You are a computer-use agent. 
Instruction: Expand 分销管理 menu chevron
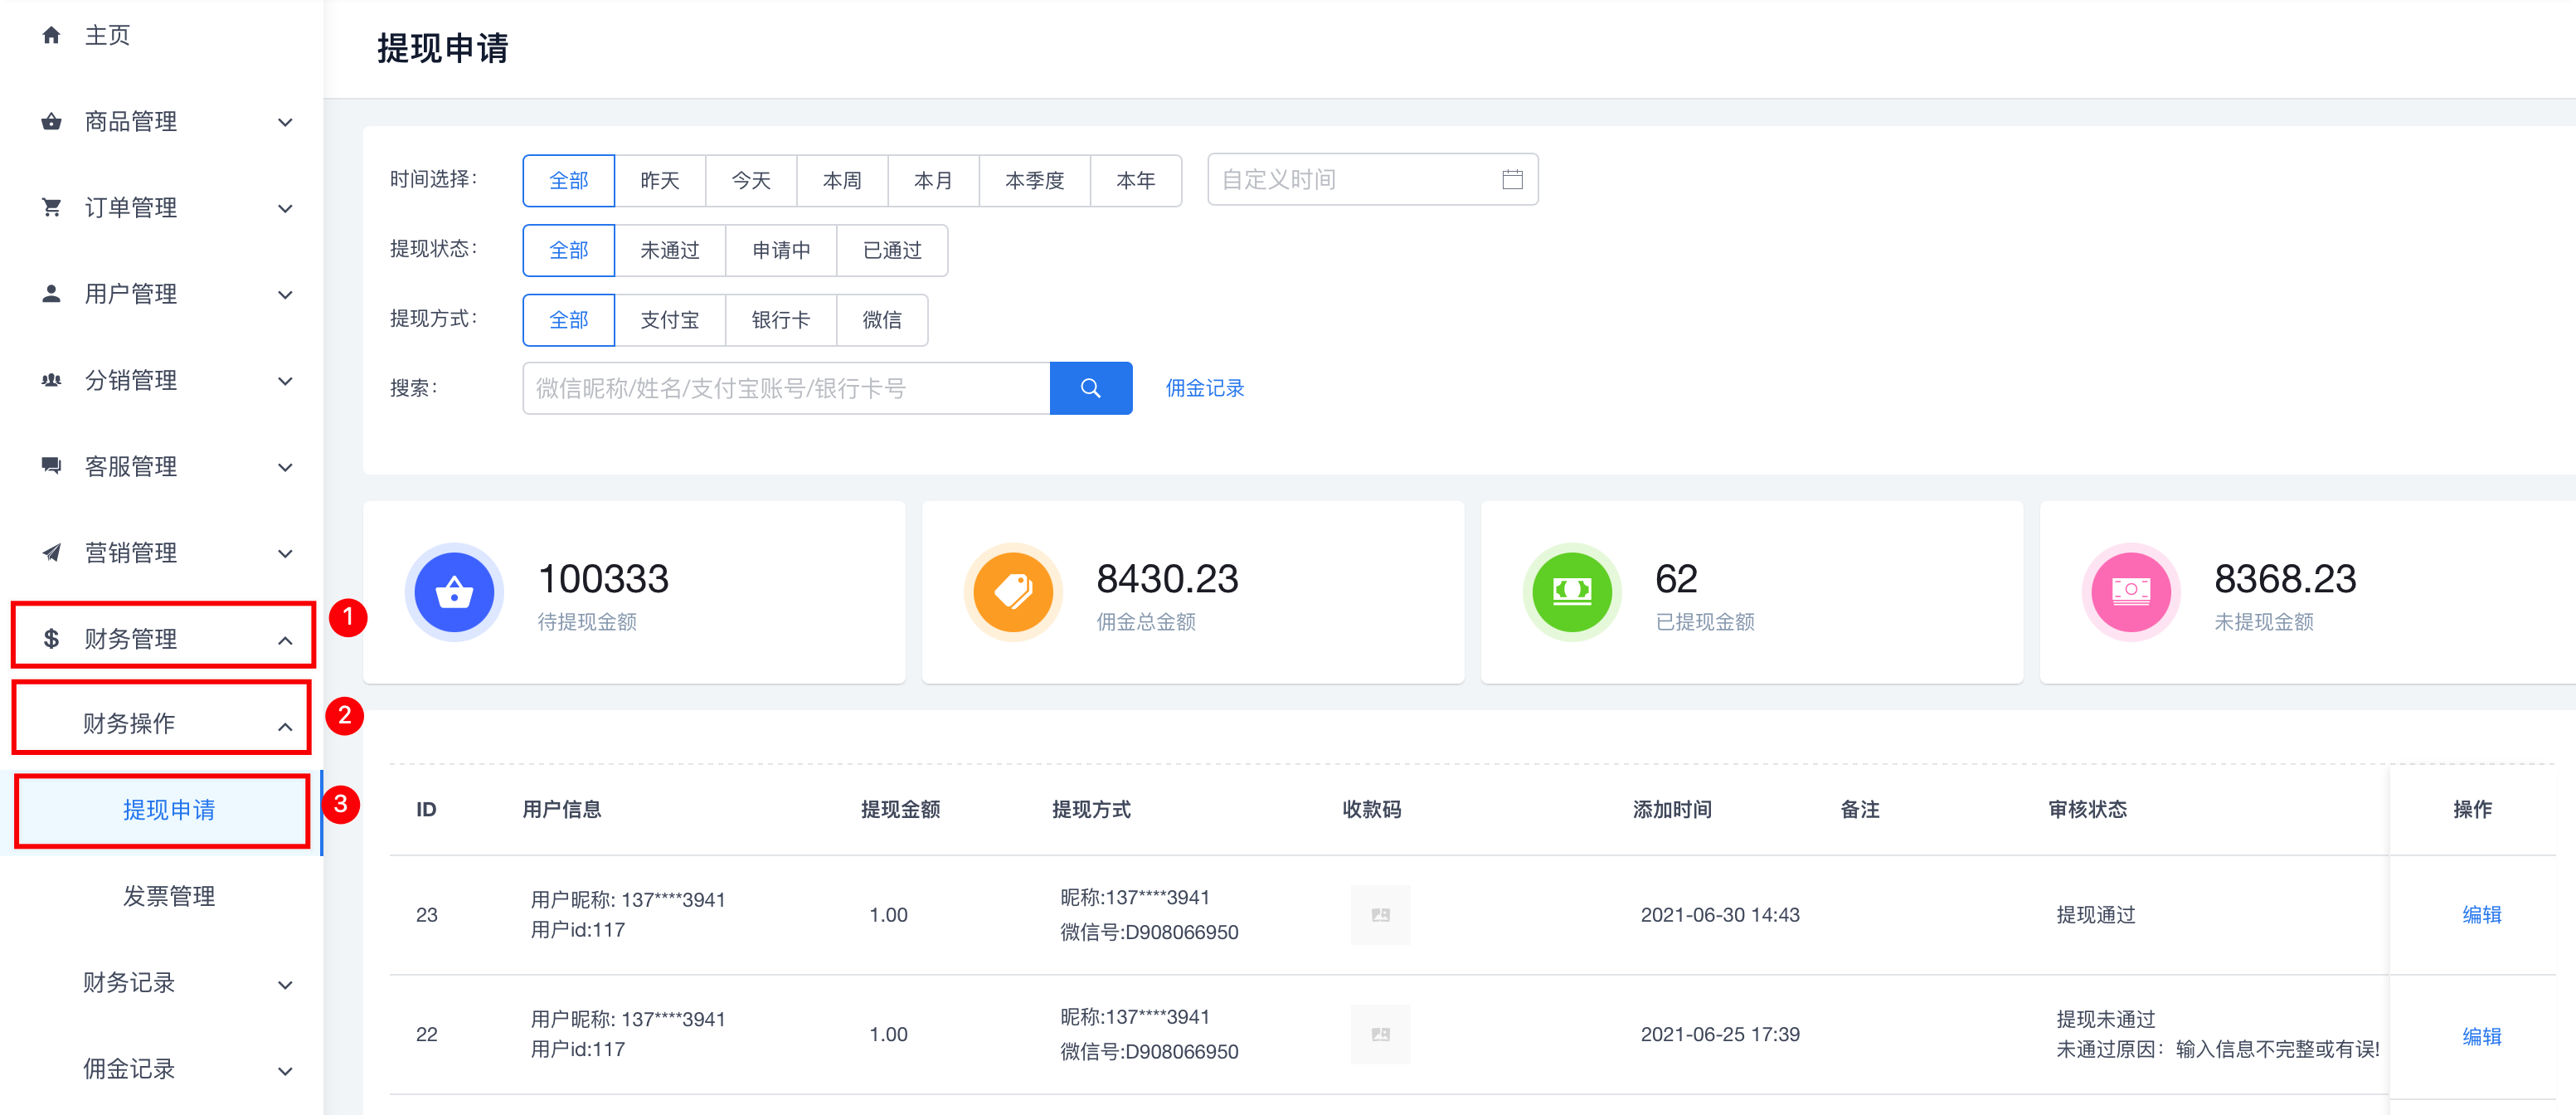tap(285, 381)
